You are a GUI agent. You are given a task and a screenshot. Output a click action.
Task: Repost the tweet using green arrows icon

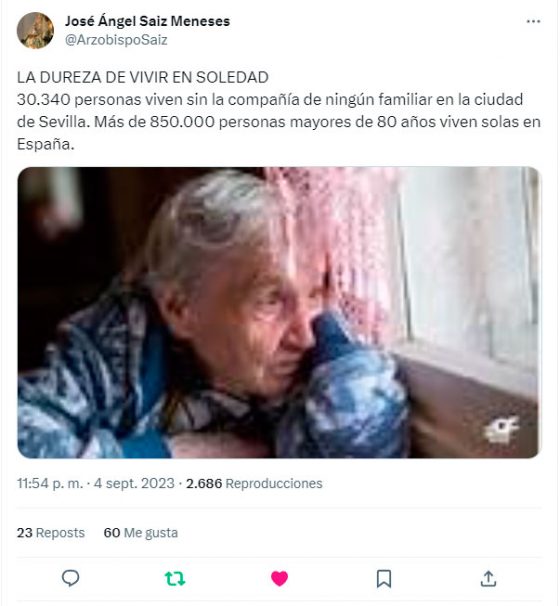click(x=175, y=579)
